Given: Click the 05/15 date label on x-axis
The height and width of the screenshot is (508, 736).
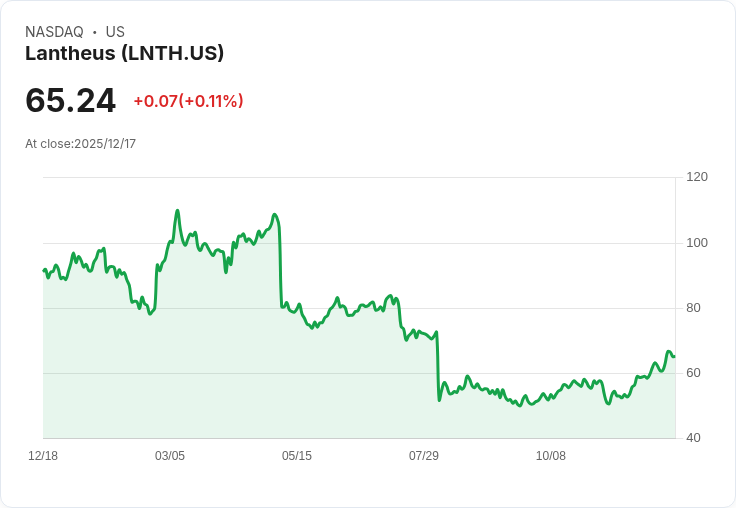Looking at the screenshot, I should pyautogui.click(x=297, y=456).
